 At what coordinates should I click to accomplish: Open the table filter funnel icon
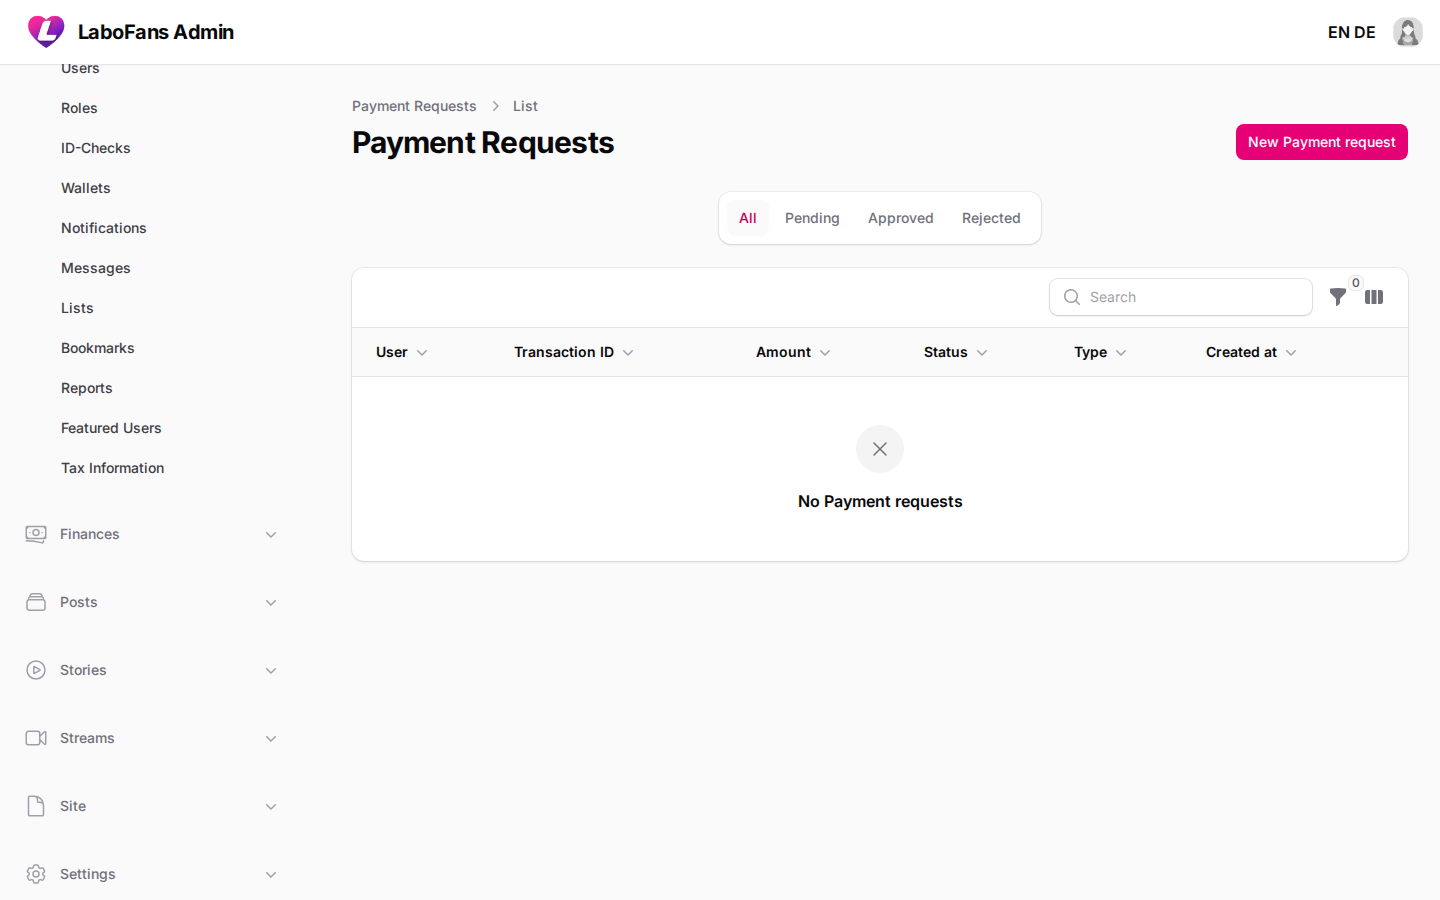[1338, 297]
